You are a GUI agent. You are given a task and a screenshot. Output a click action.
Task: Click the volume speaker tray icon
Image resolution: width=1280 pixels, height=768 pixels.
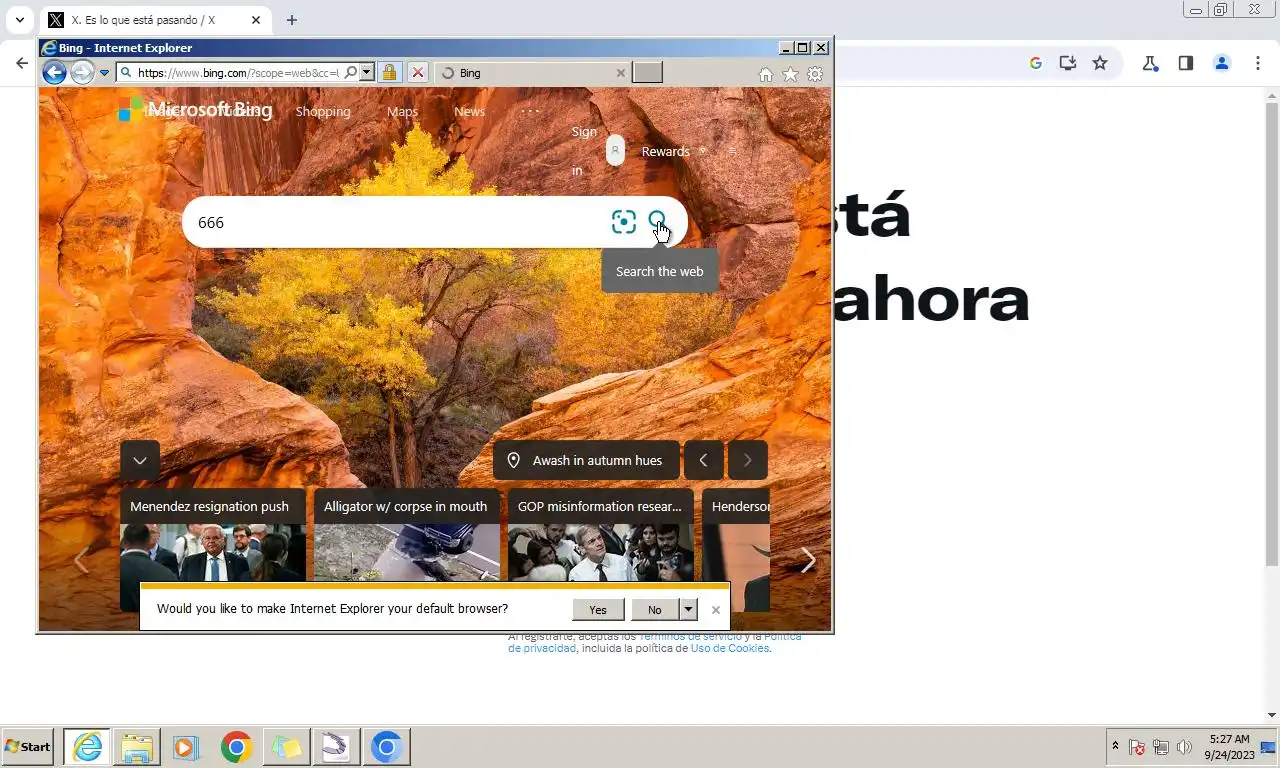point(1185,747)
